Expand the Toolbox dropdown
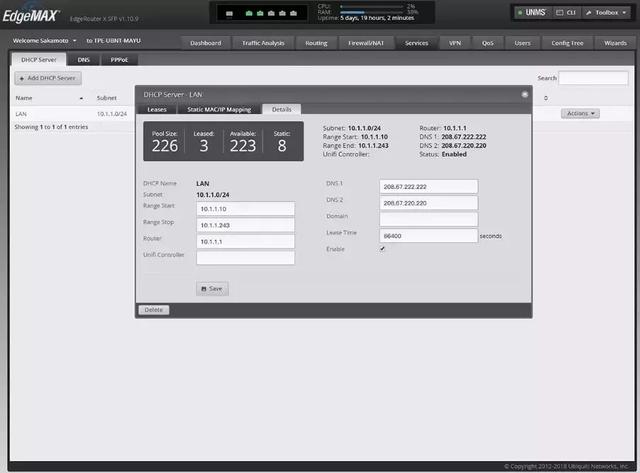Screen dimensions: 640x473 [x=606, y=13]
